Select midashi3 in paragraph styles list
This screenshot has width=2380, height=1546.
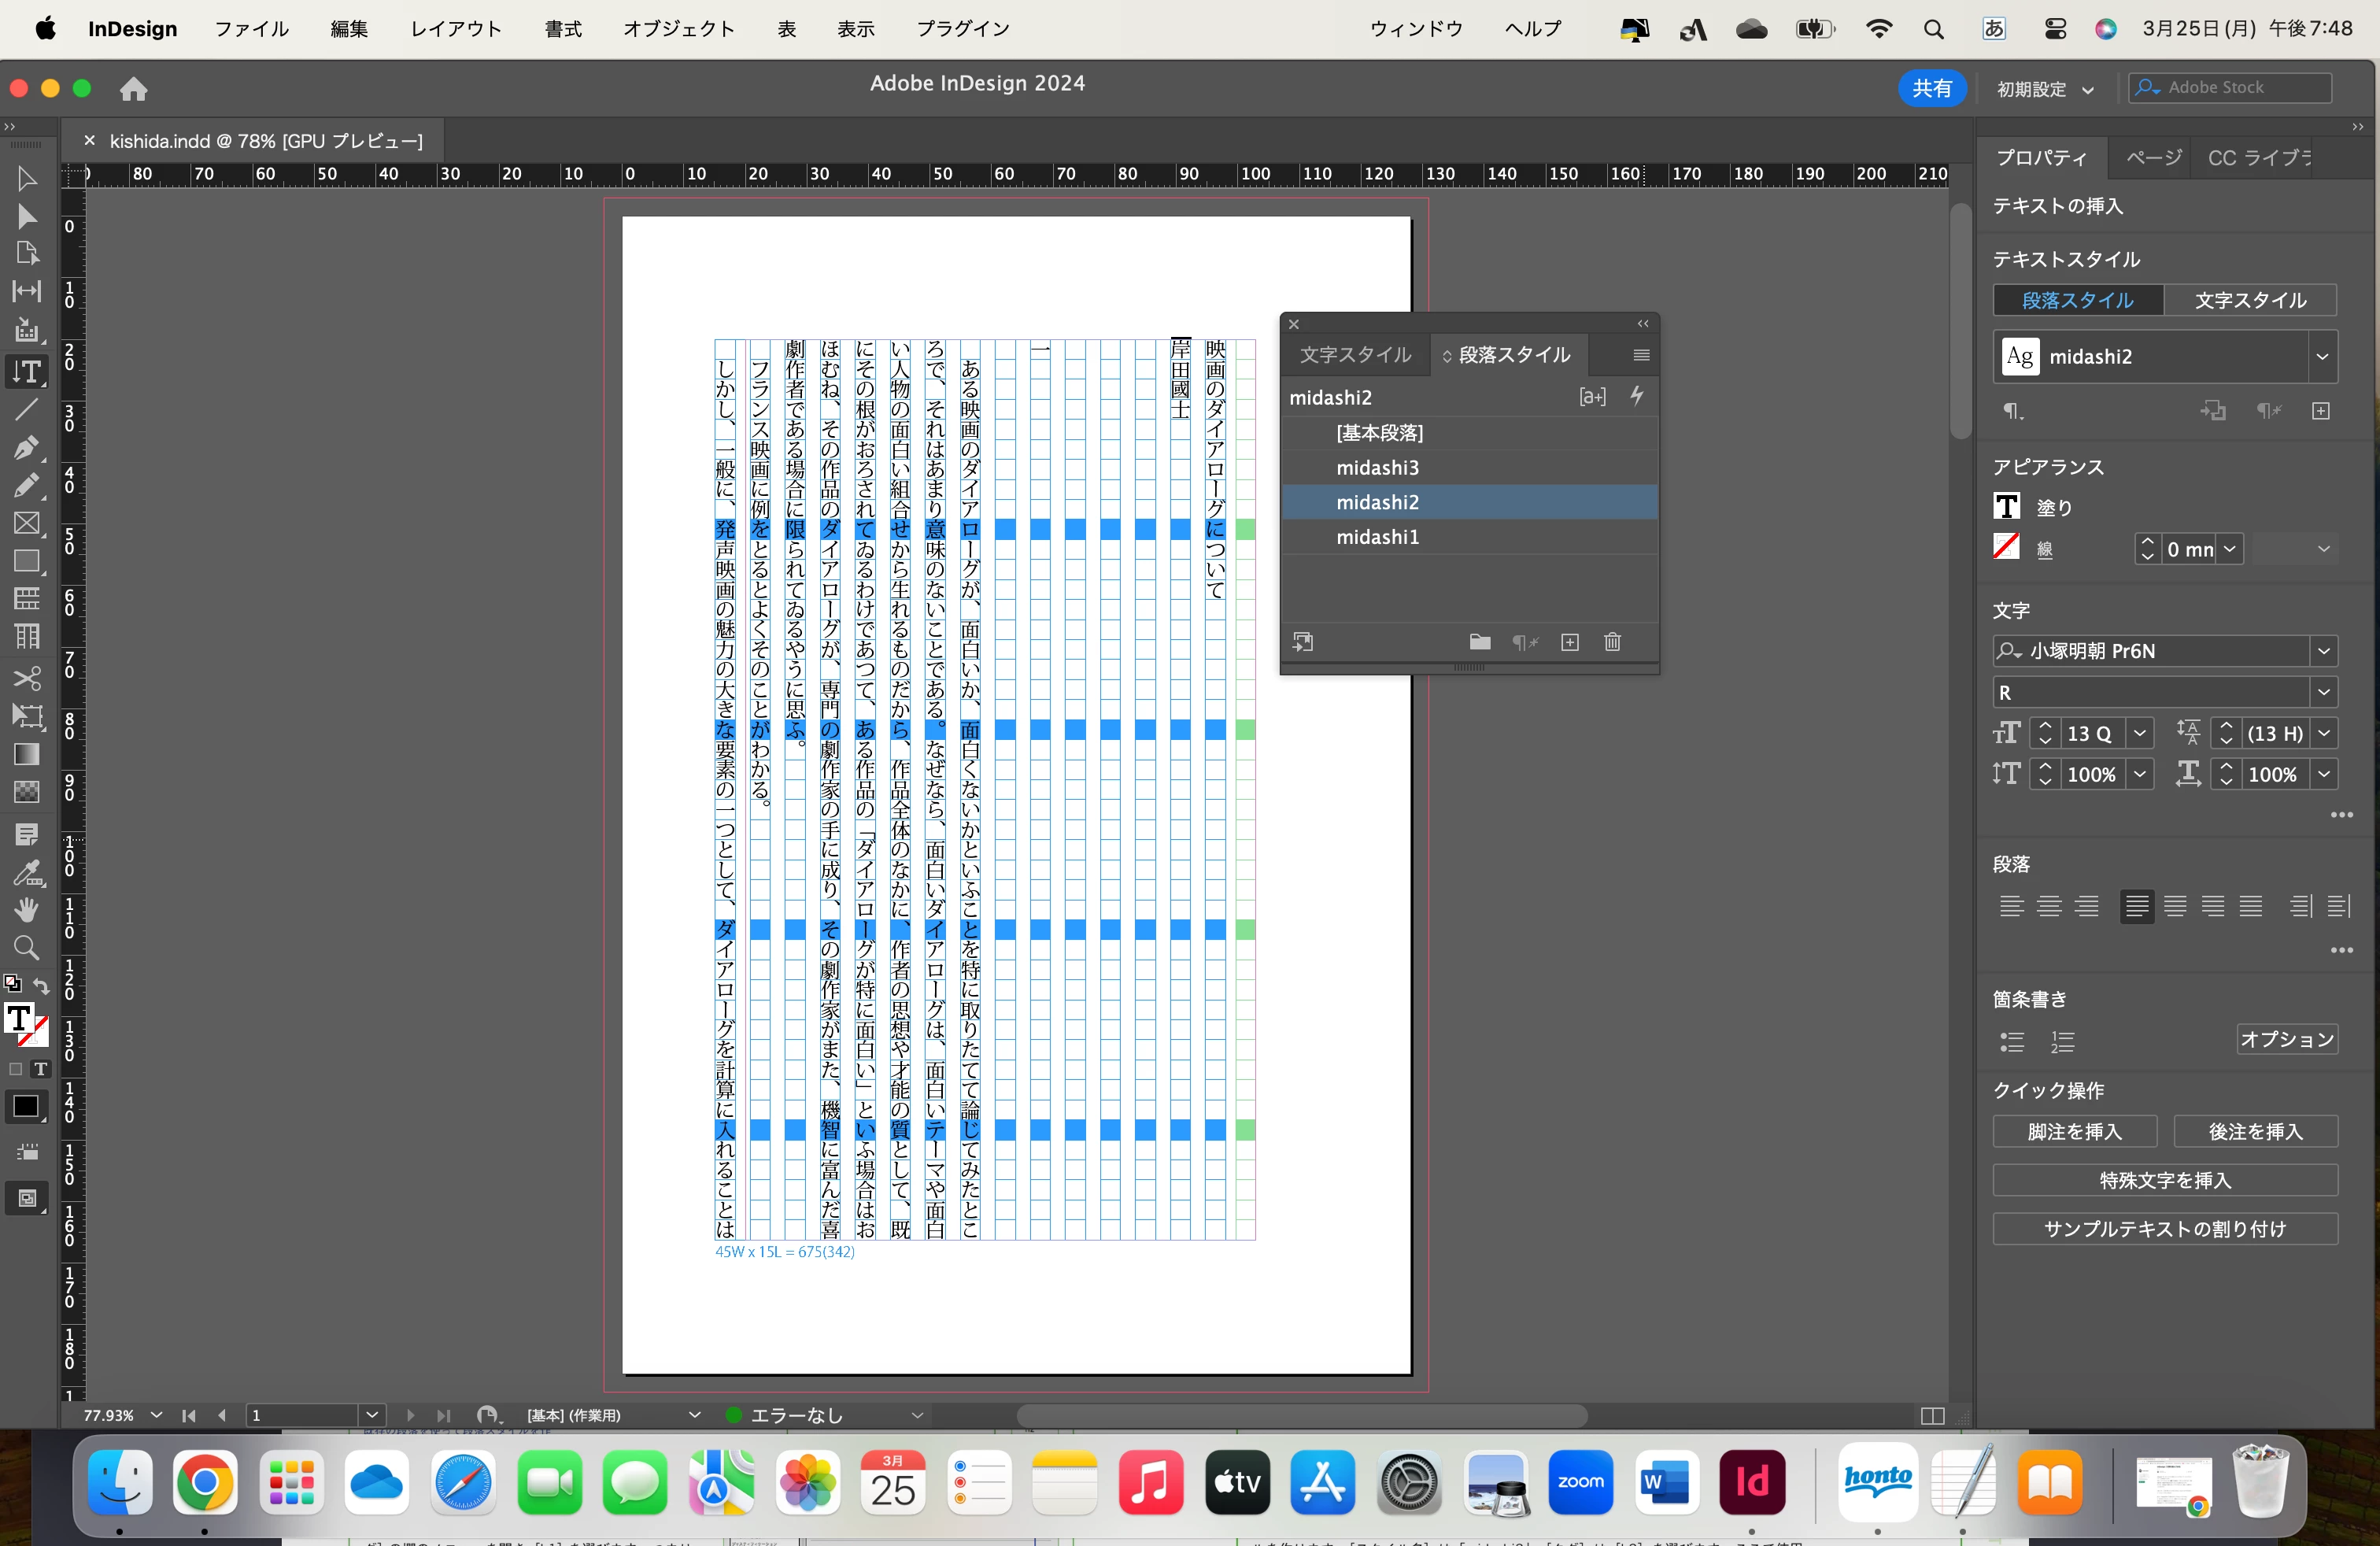[1377, 467]
